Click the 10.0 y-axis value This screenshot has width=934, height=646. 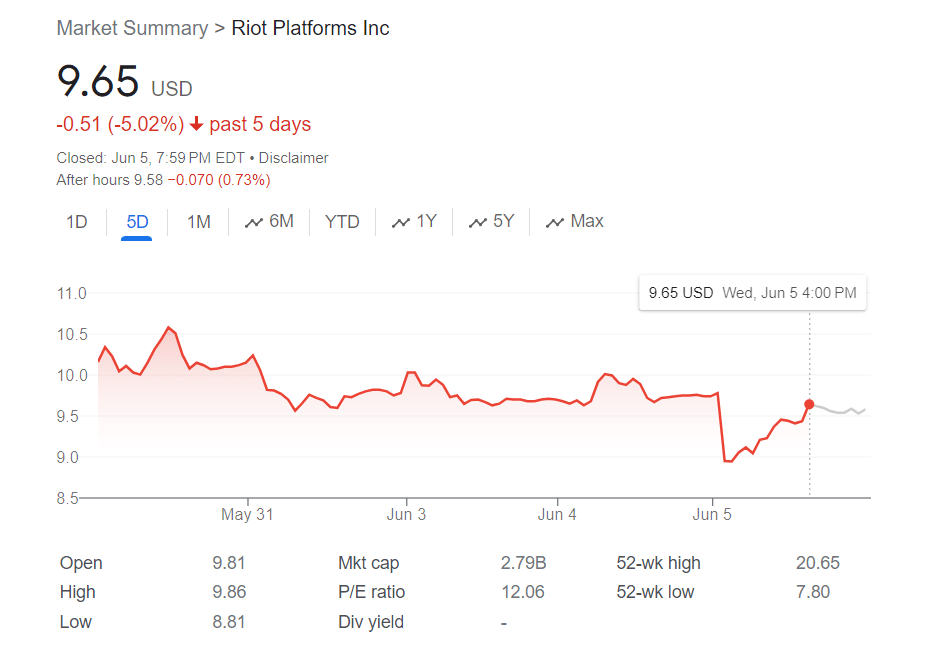(x=71, y=376)
